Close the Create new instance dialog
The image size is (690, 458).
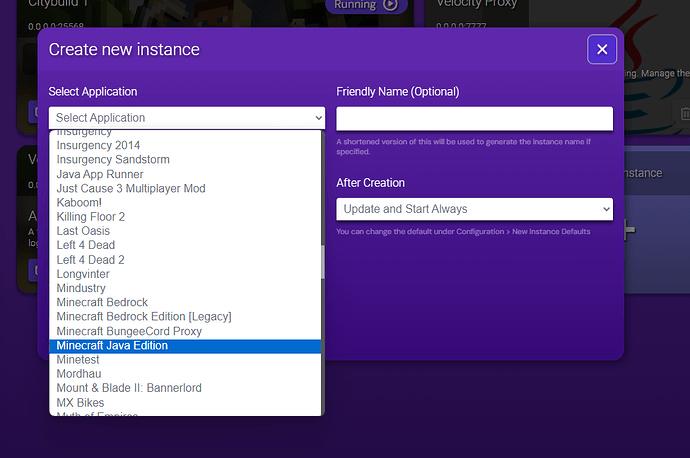point(602,49)
